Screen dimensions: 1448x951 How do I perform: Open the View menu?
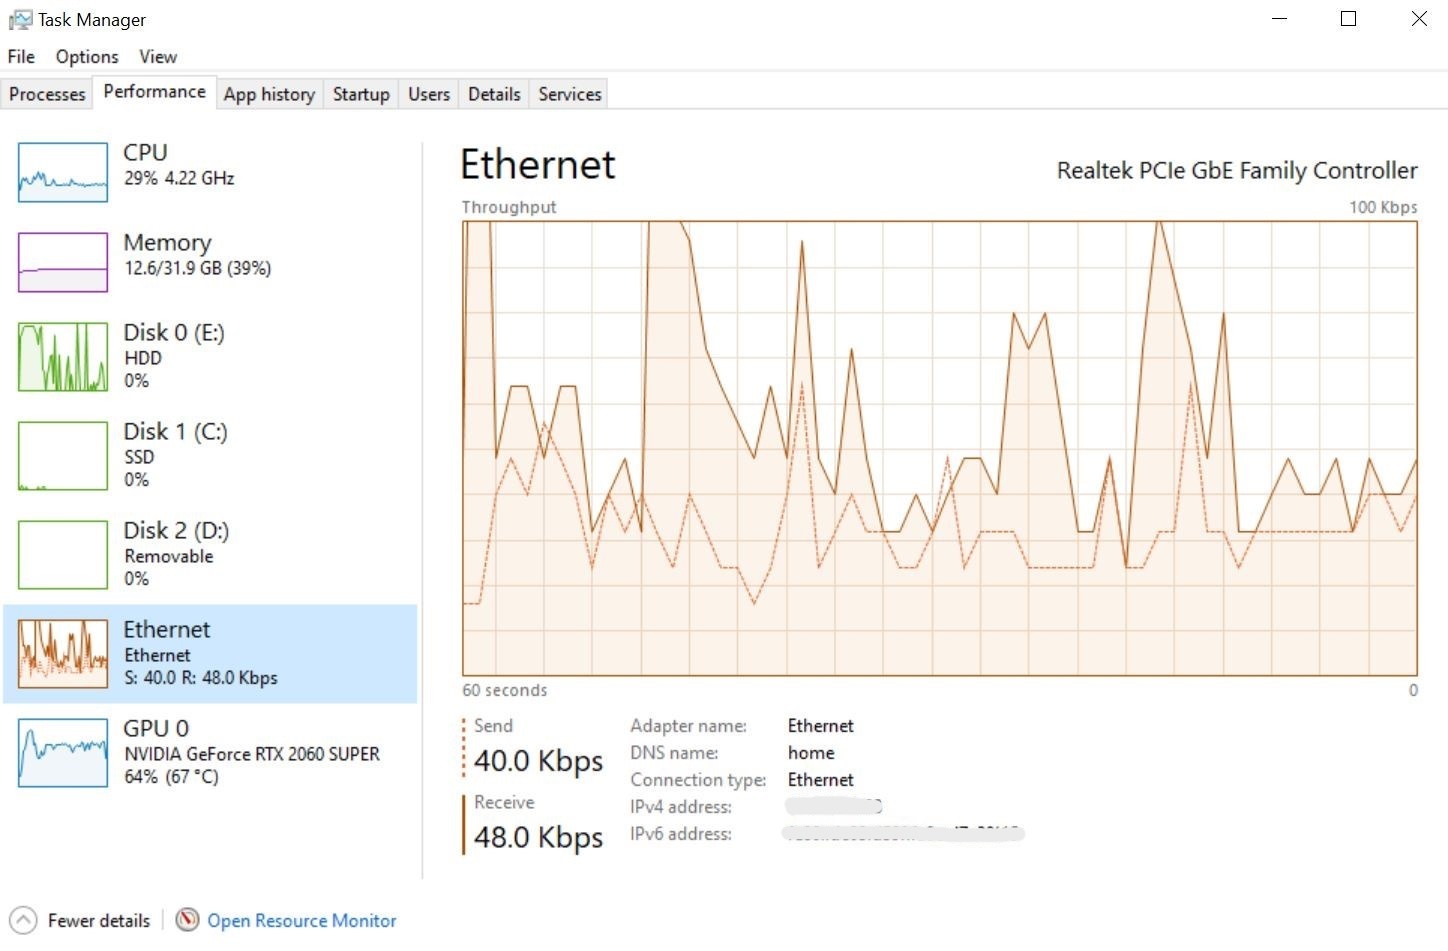click(x=158, y=57)
